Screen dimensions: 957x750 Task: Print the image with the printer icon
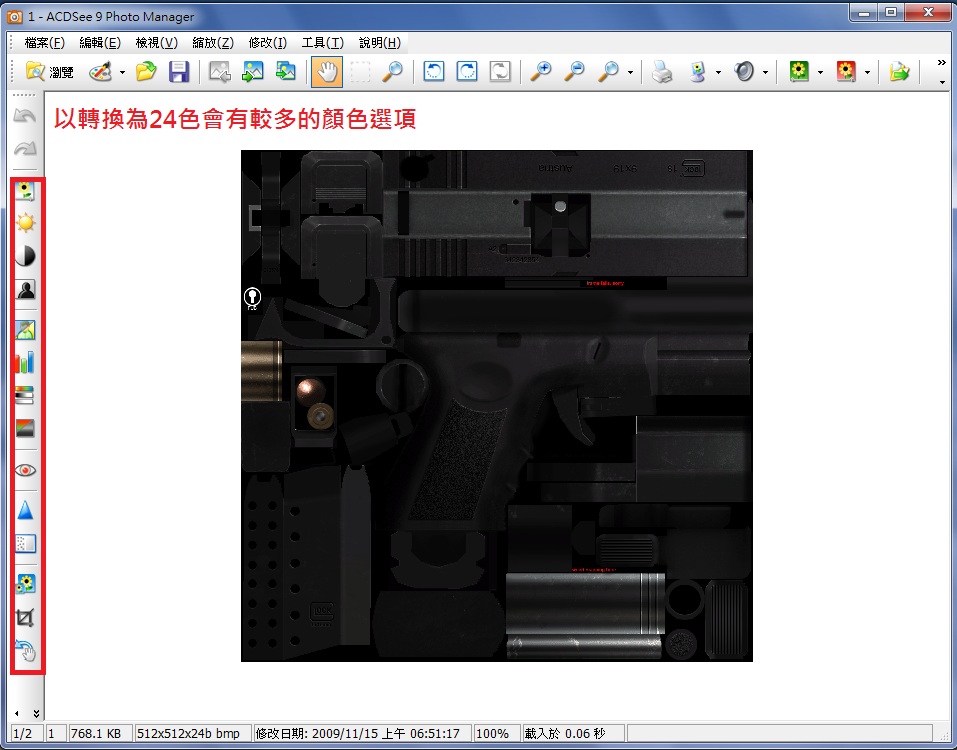662,72
